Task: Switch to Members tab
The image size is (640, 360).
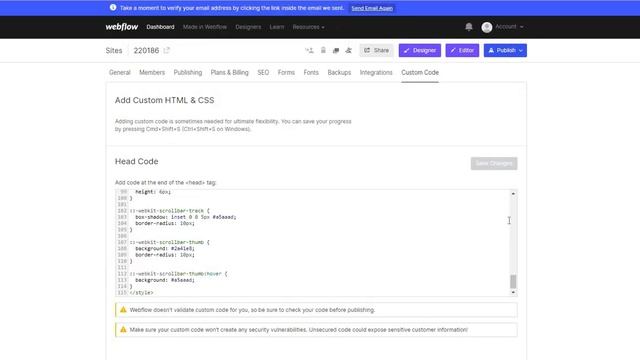Action: pos(152,72)
